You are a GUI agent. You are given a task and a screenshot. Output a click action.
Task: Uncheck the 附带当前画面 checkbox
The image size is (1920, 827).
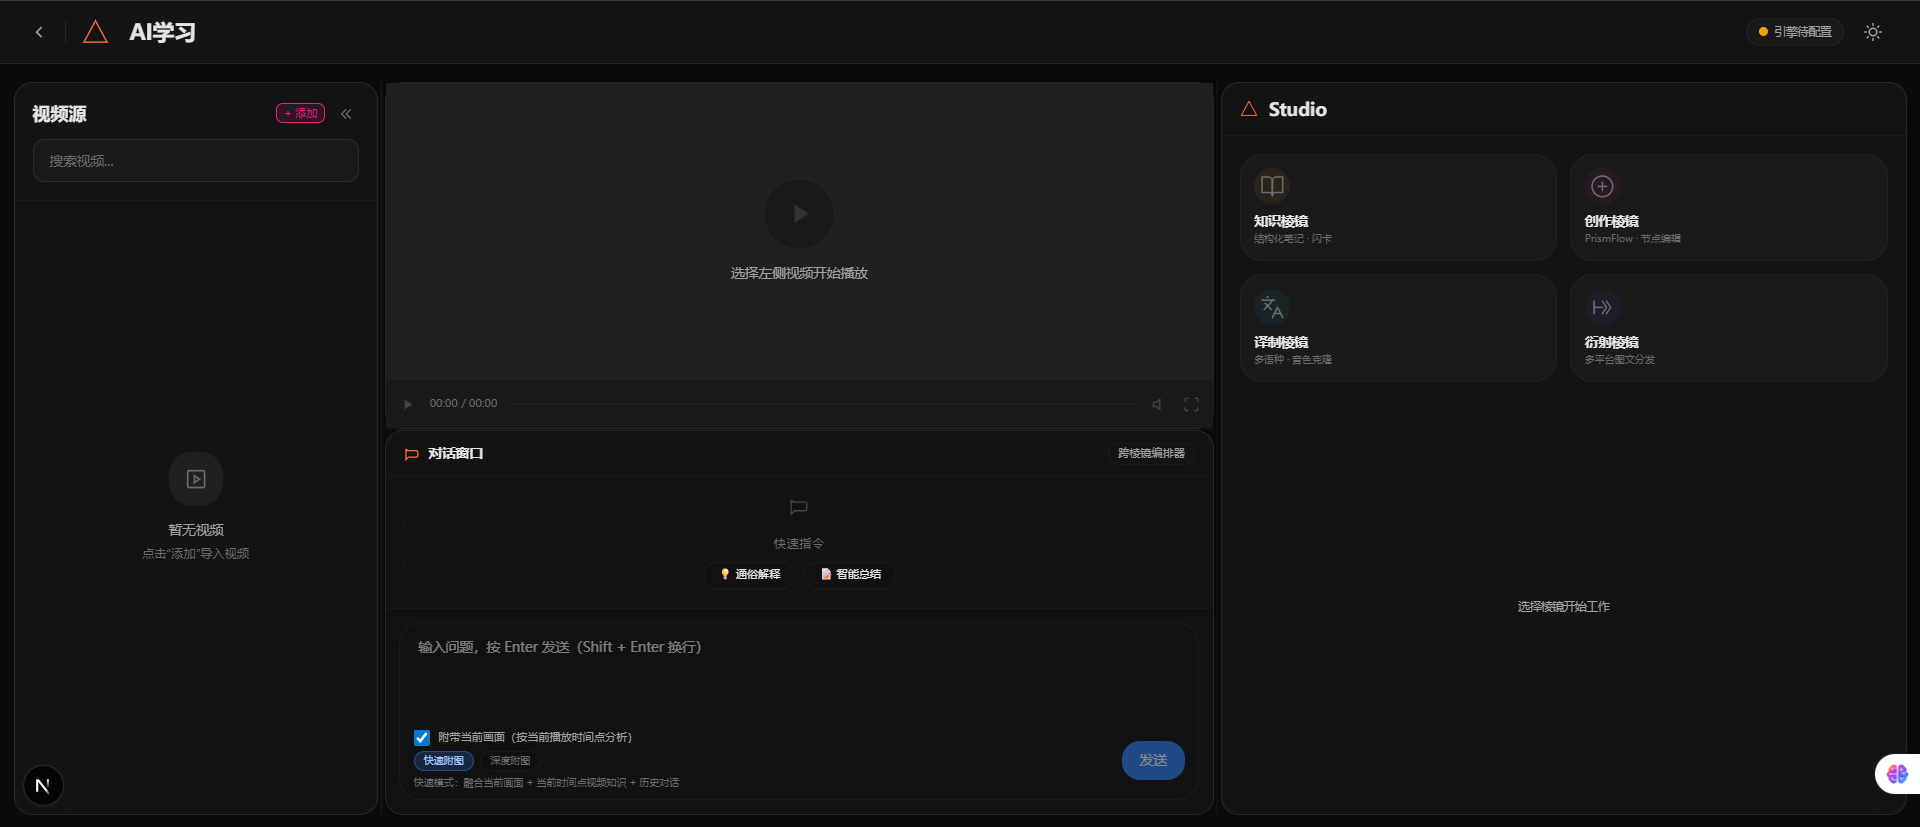422,738
